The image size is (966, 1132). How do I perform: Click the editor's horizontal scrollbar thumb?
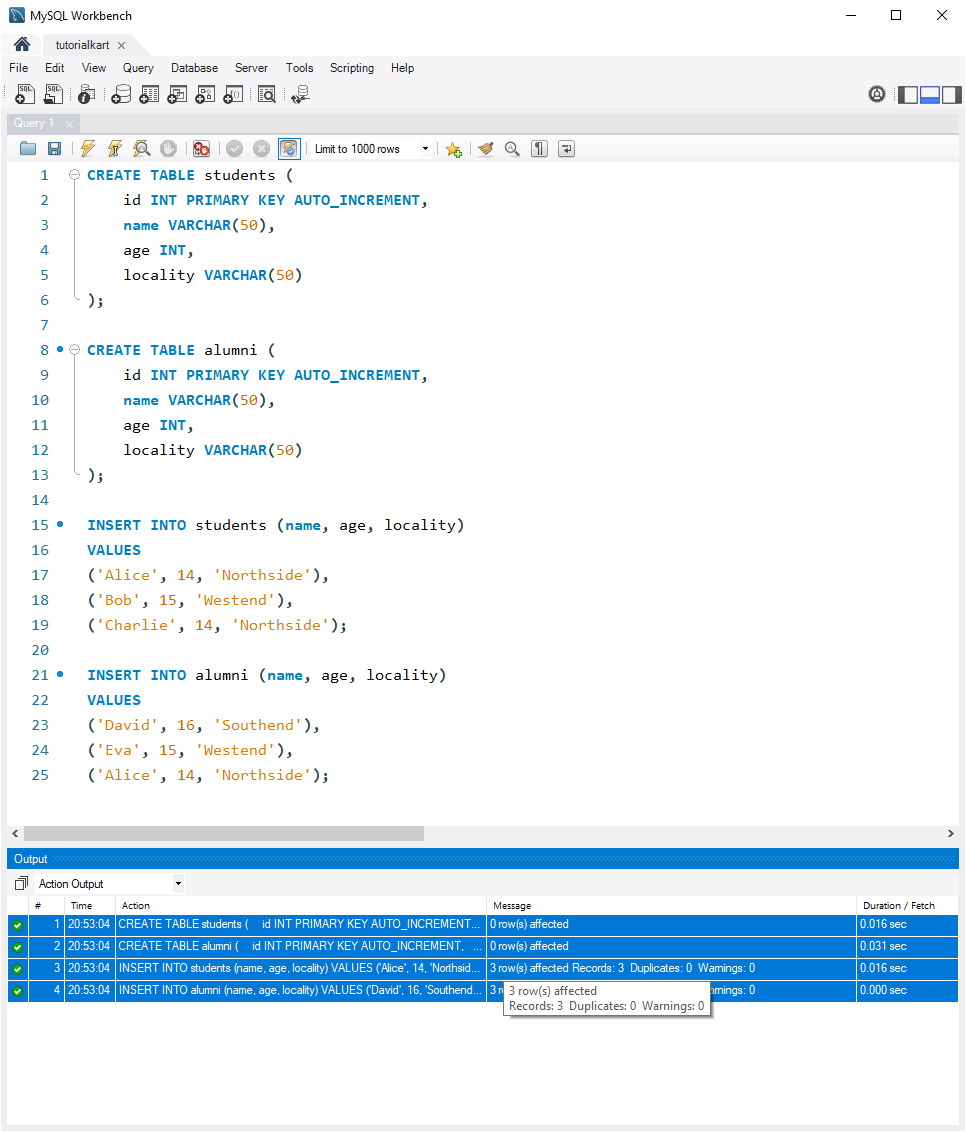(224, 833)
